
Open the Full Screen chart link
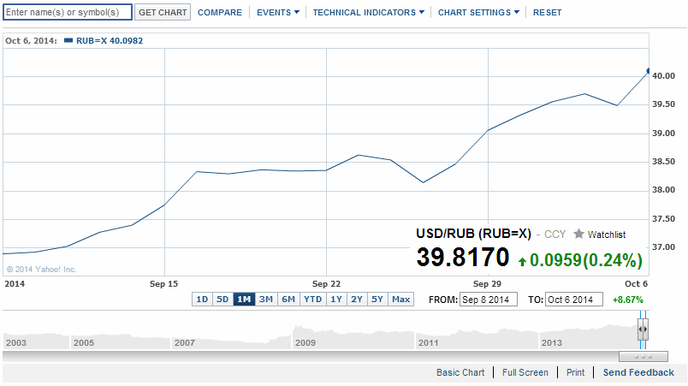point(525,372)
